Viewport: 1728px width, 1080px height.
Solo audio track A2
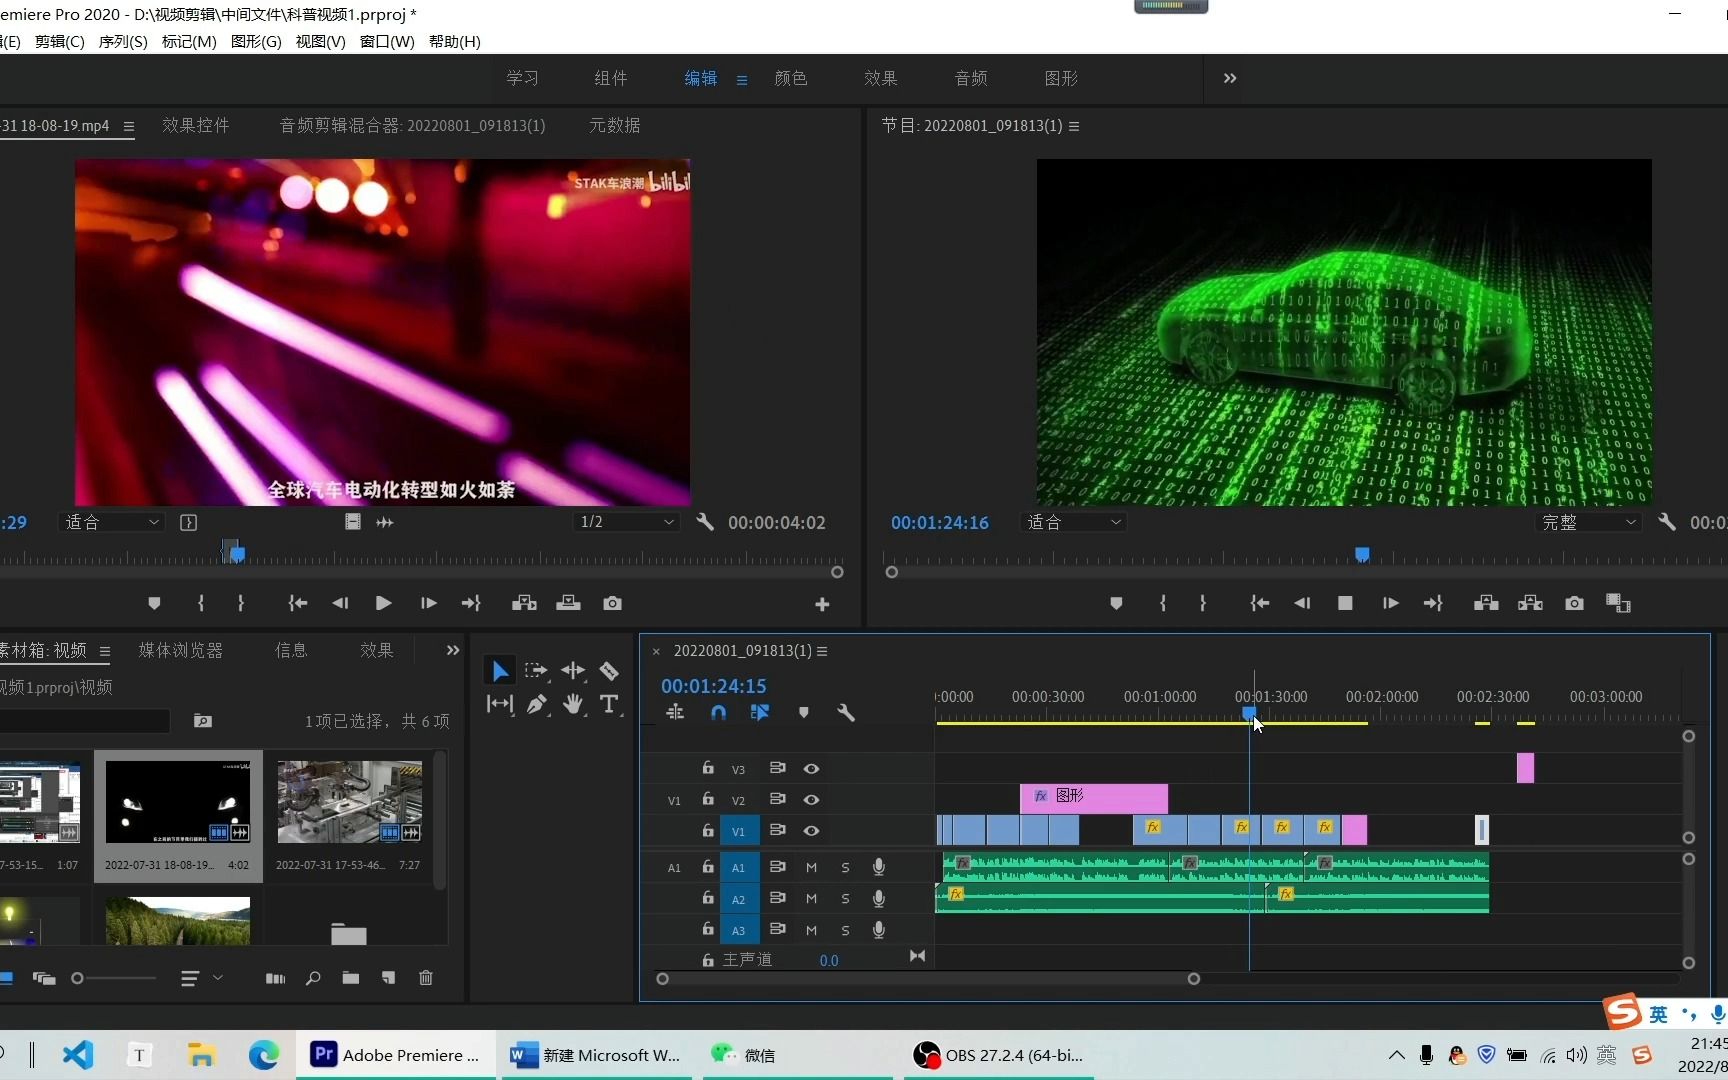(x=845, y=899)
